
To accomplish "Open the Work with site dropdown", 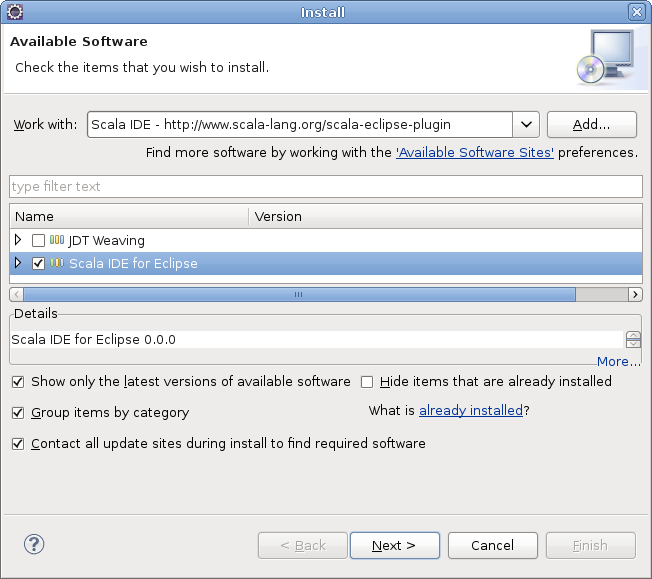I will coord(526,124).
